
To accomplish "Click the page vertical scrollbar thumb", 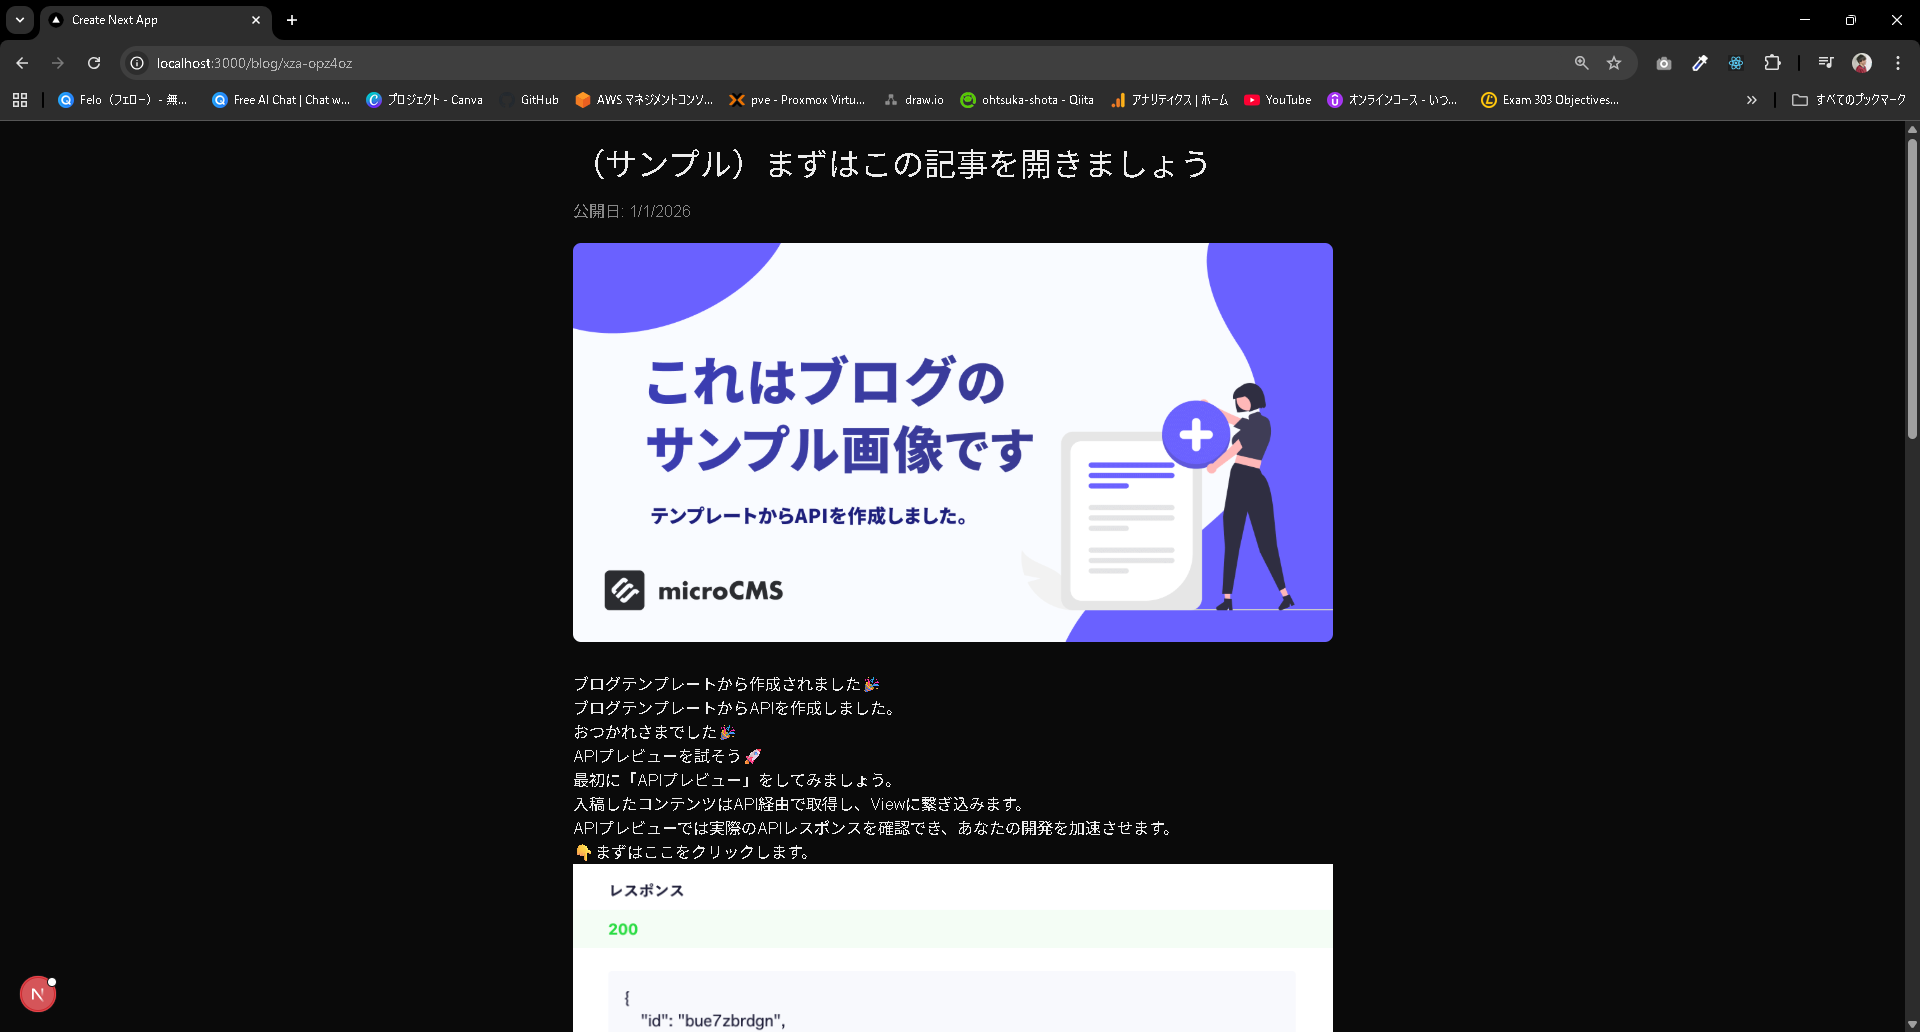I will [x=1912, y=288].
